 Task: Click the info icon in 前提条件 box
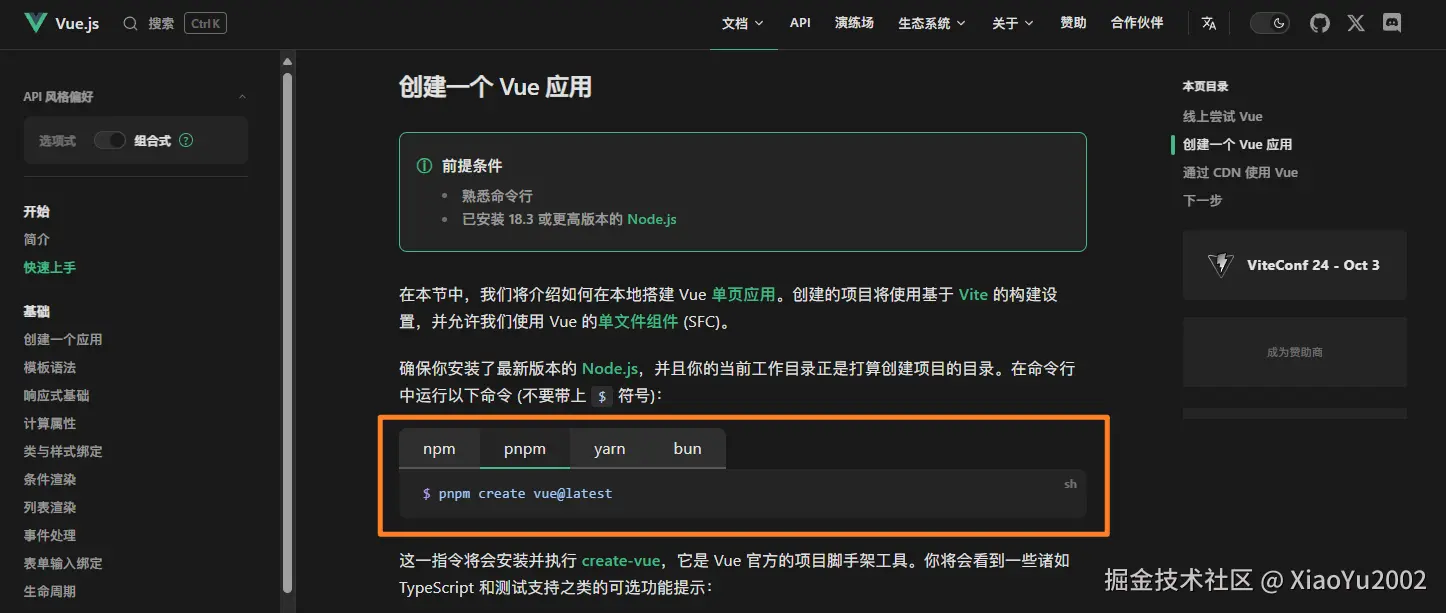pos(423,165)
